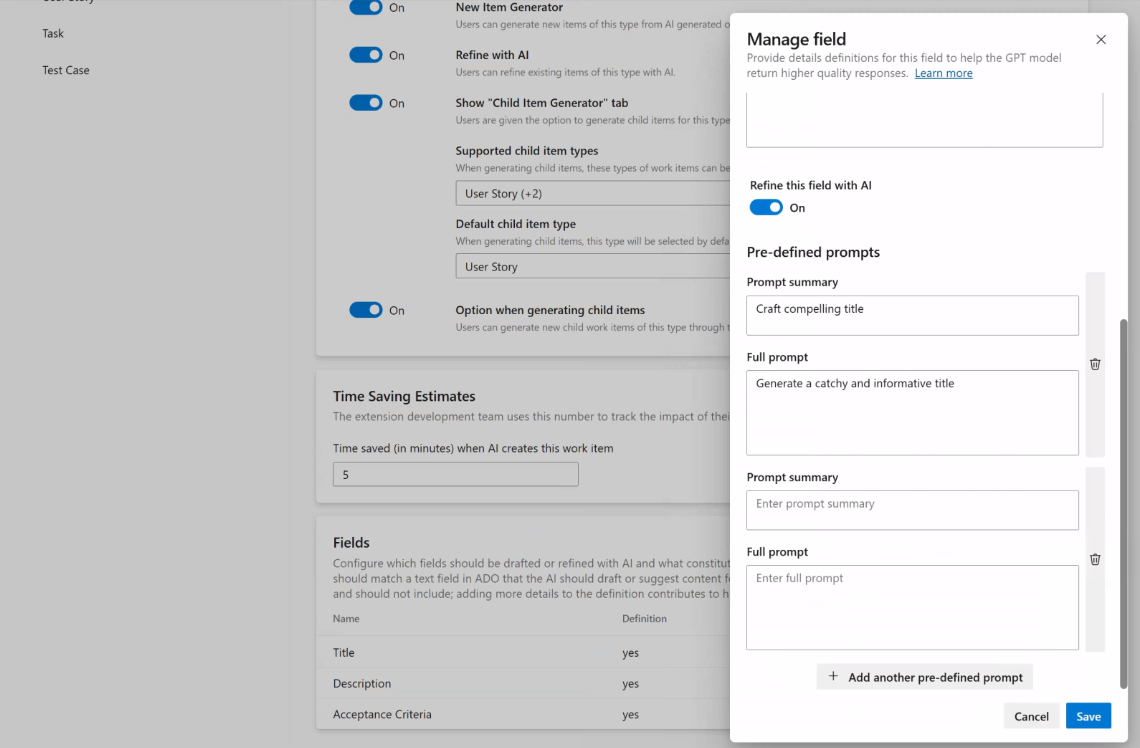Click the 'Enter prompt summary' input field
The image size is (1140, 748).
(x=912, y=510)
